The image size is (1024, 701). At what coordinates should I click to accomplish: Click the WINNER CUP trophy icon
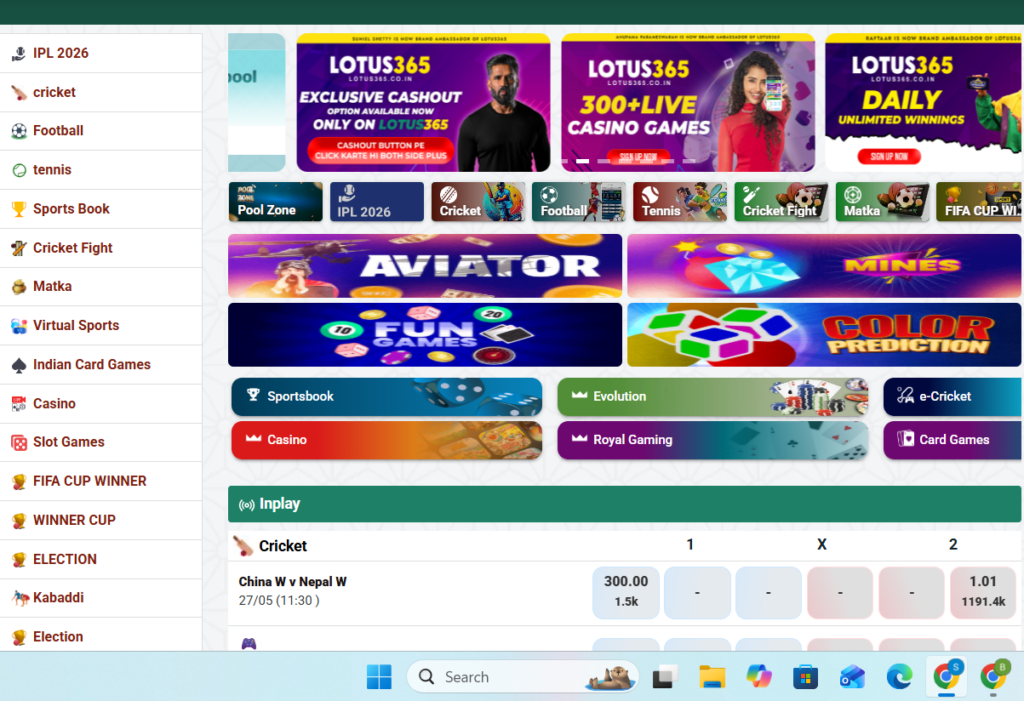pyautogui.click(x=19, y=521)
